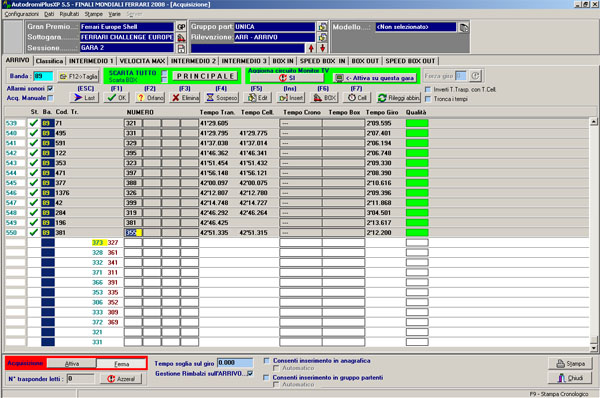This screenshot has width=600, height=398.
Task: Click Tempo Tran. value 41'29.605
Action: tap(214, 123)
